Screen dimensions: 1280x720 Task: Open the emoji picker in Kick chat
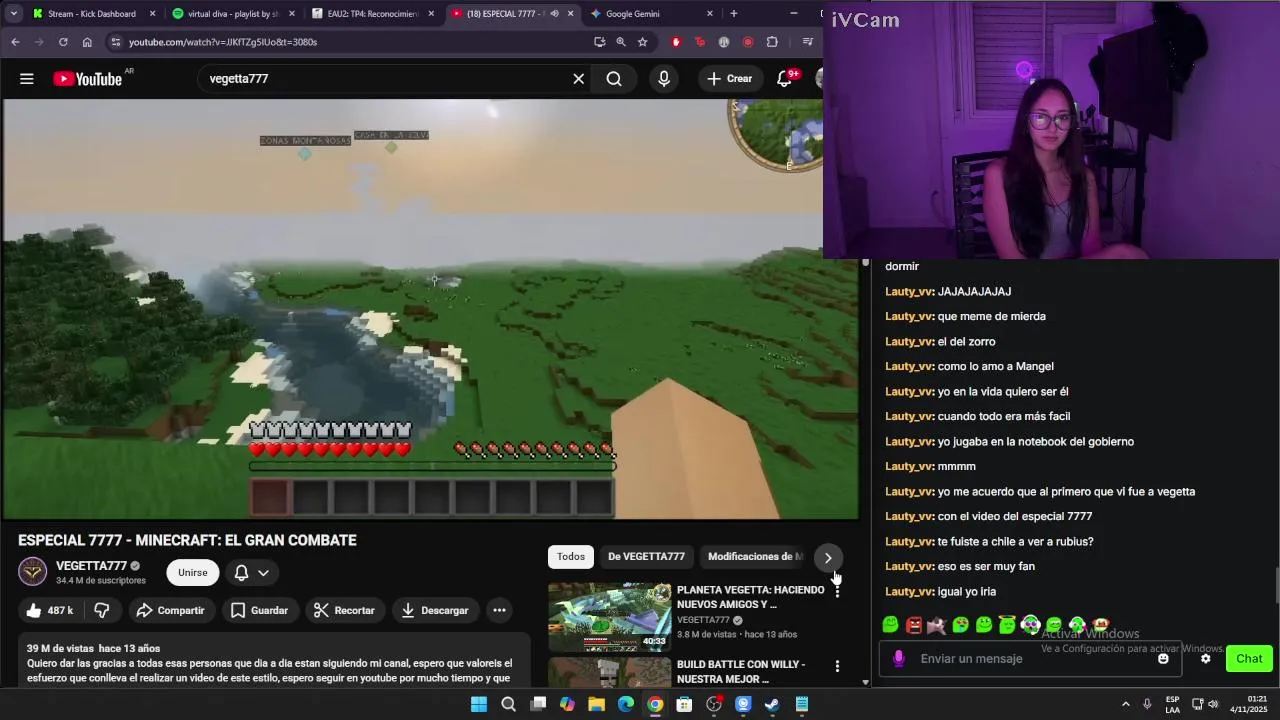(1163, 659)
